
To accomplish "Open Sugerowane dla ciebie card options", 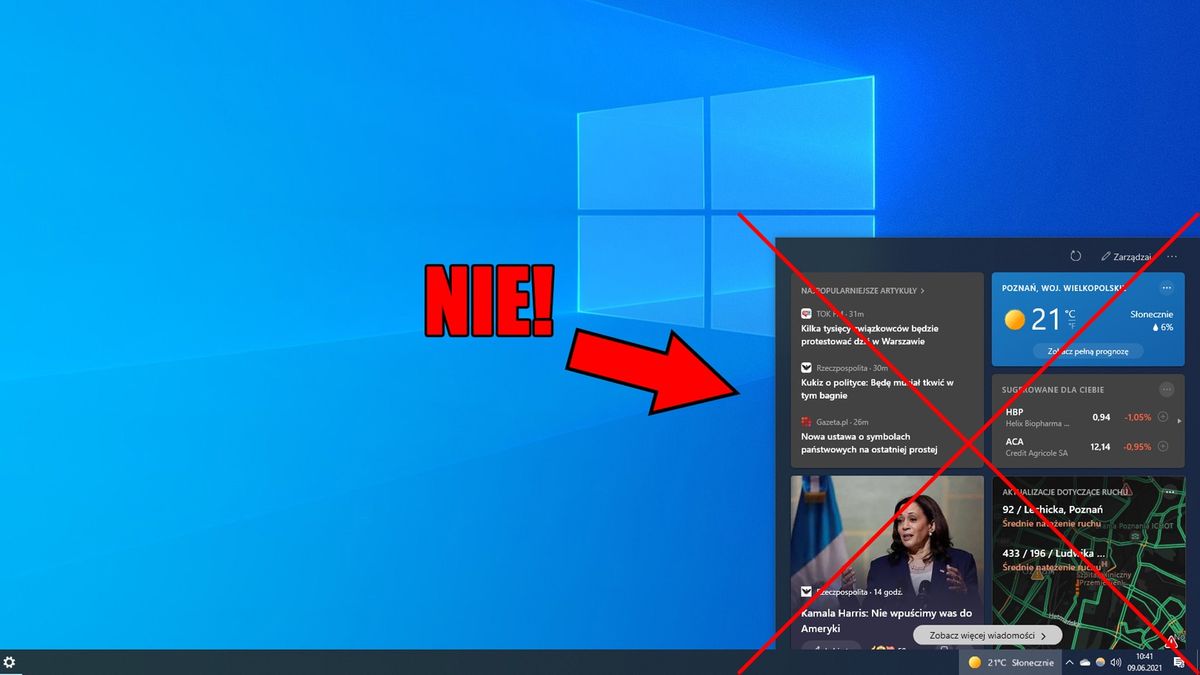I will click(1166, 389).
